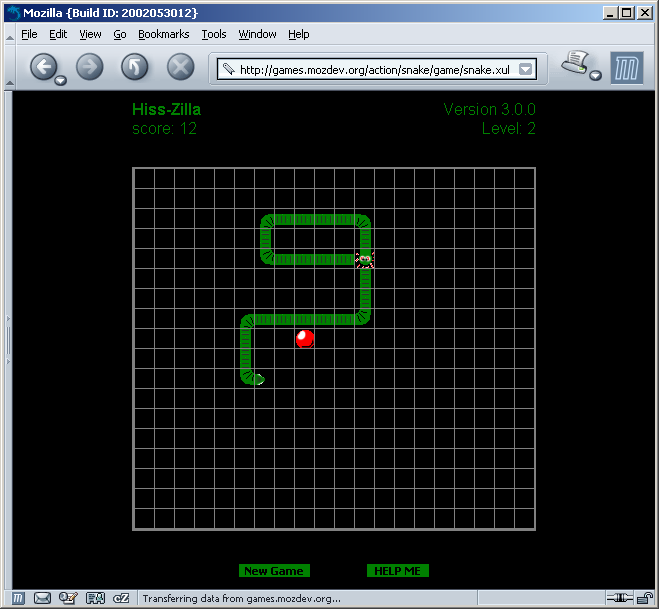Start a New Game
The width and height of the screenshot is (659, 609).
pos(274,571)
